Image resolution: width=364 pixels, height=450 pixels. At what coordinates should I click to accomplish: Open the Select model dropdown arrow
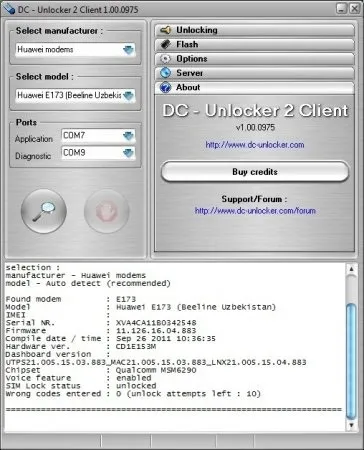coord(128,95)
